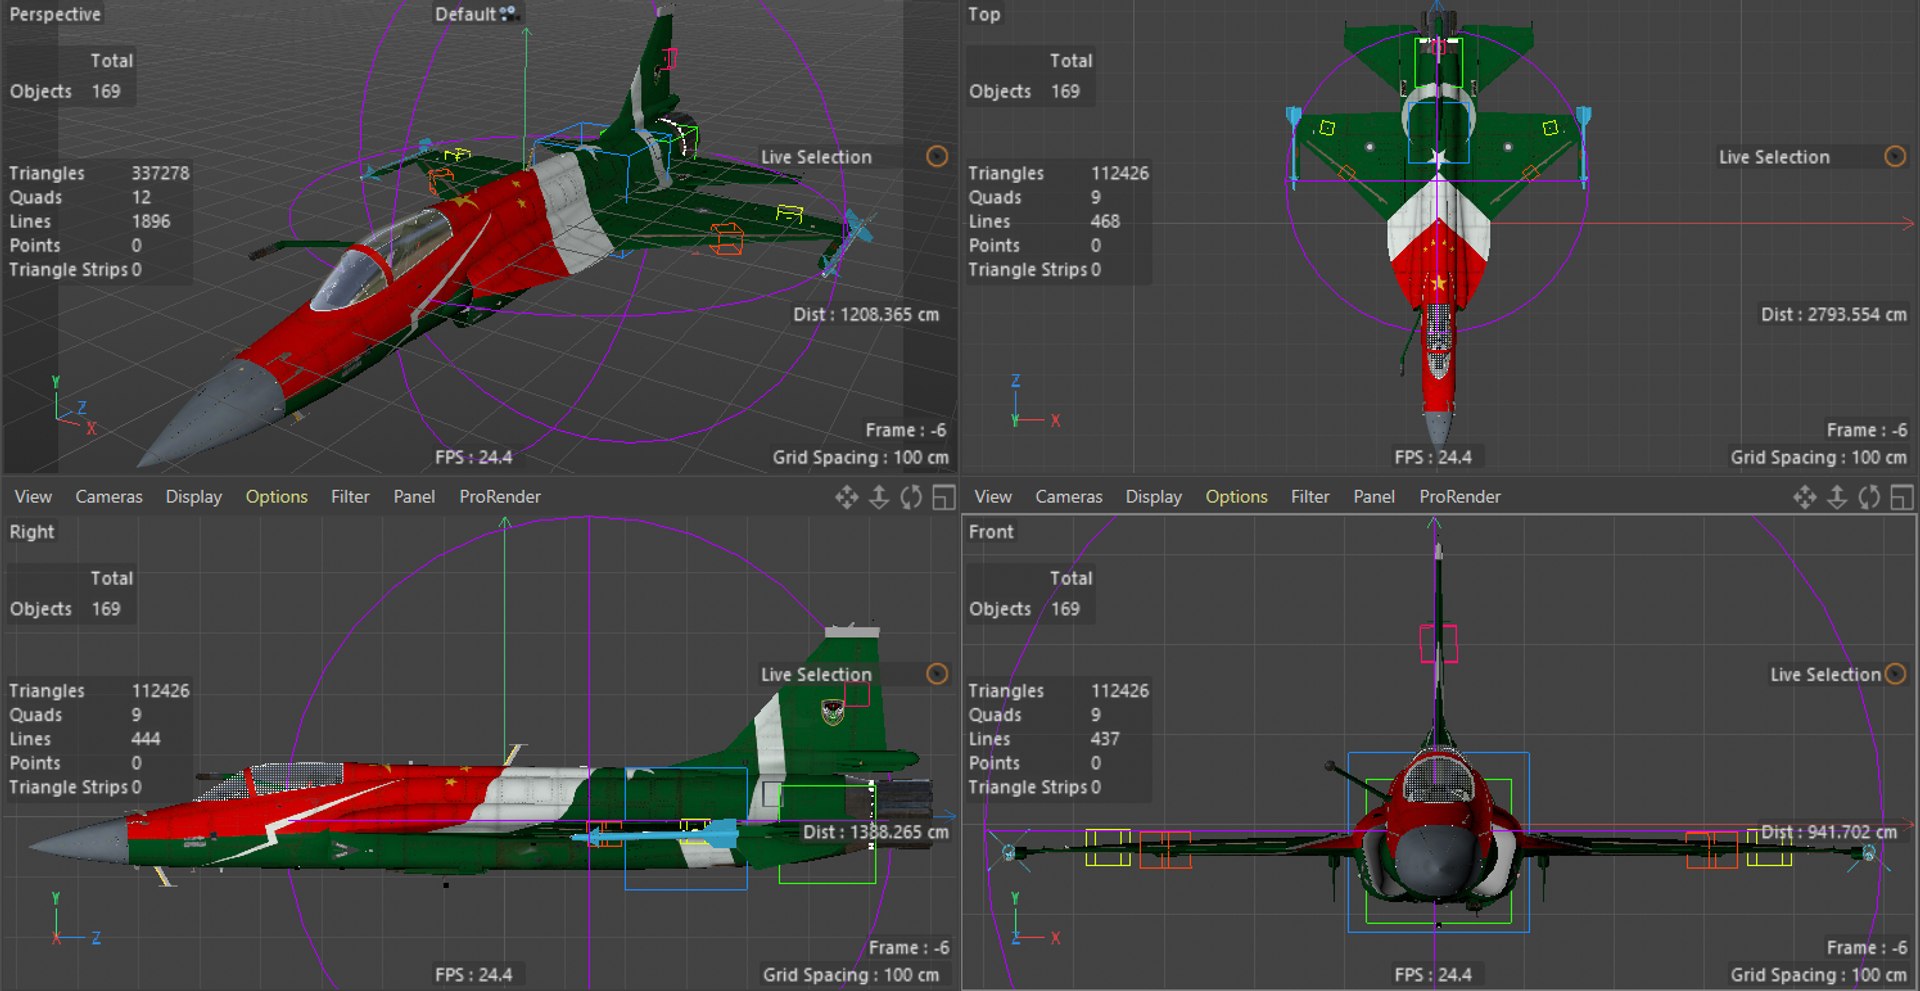Viewport: 1920px width, 991px height.
Task: Open the Filter menu of the Right viewport
Action: pos(350,497)
